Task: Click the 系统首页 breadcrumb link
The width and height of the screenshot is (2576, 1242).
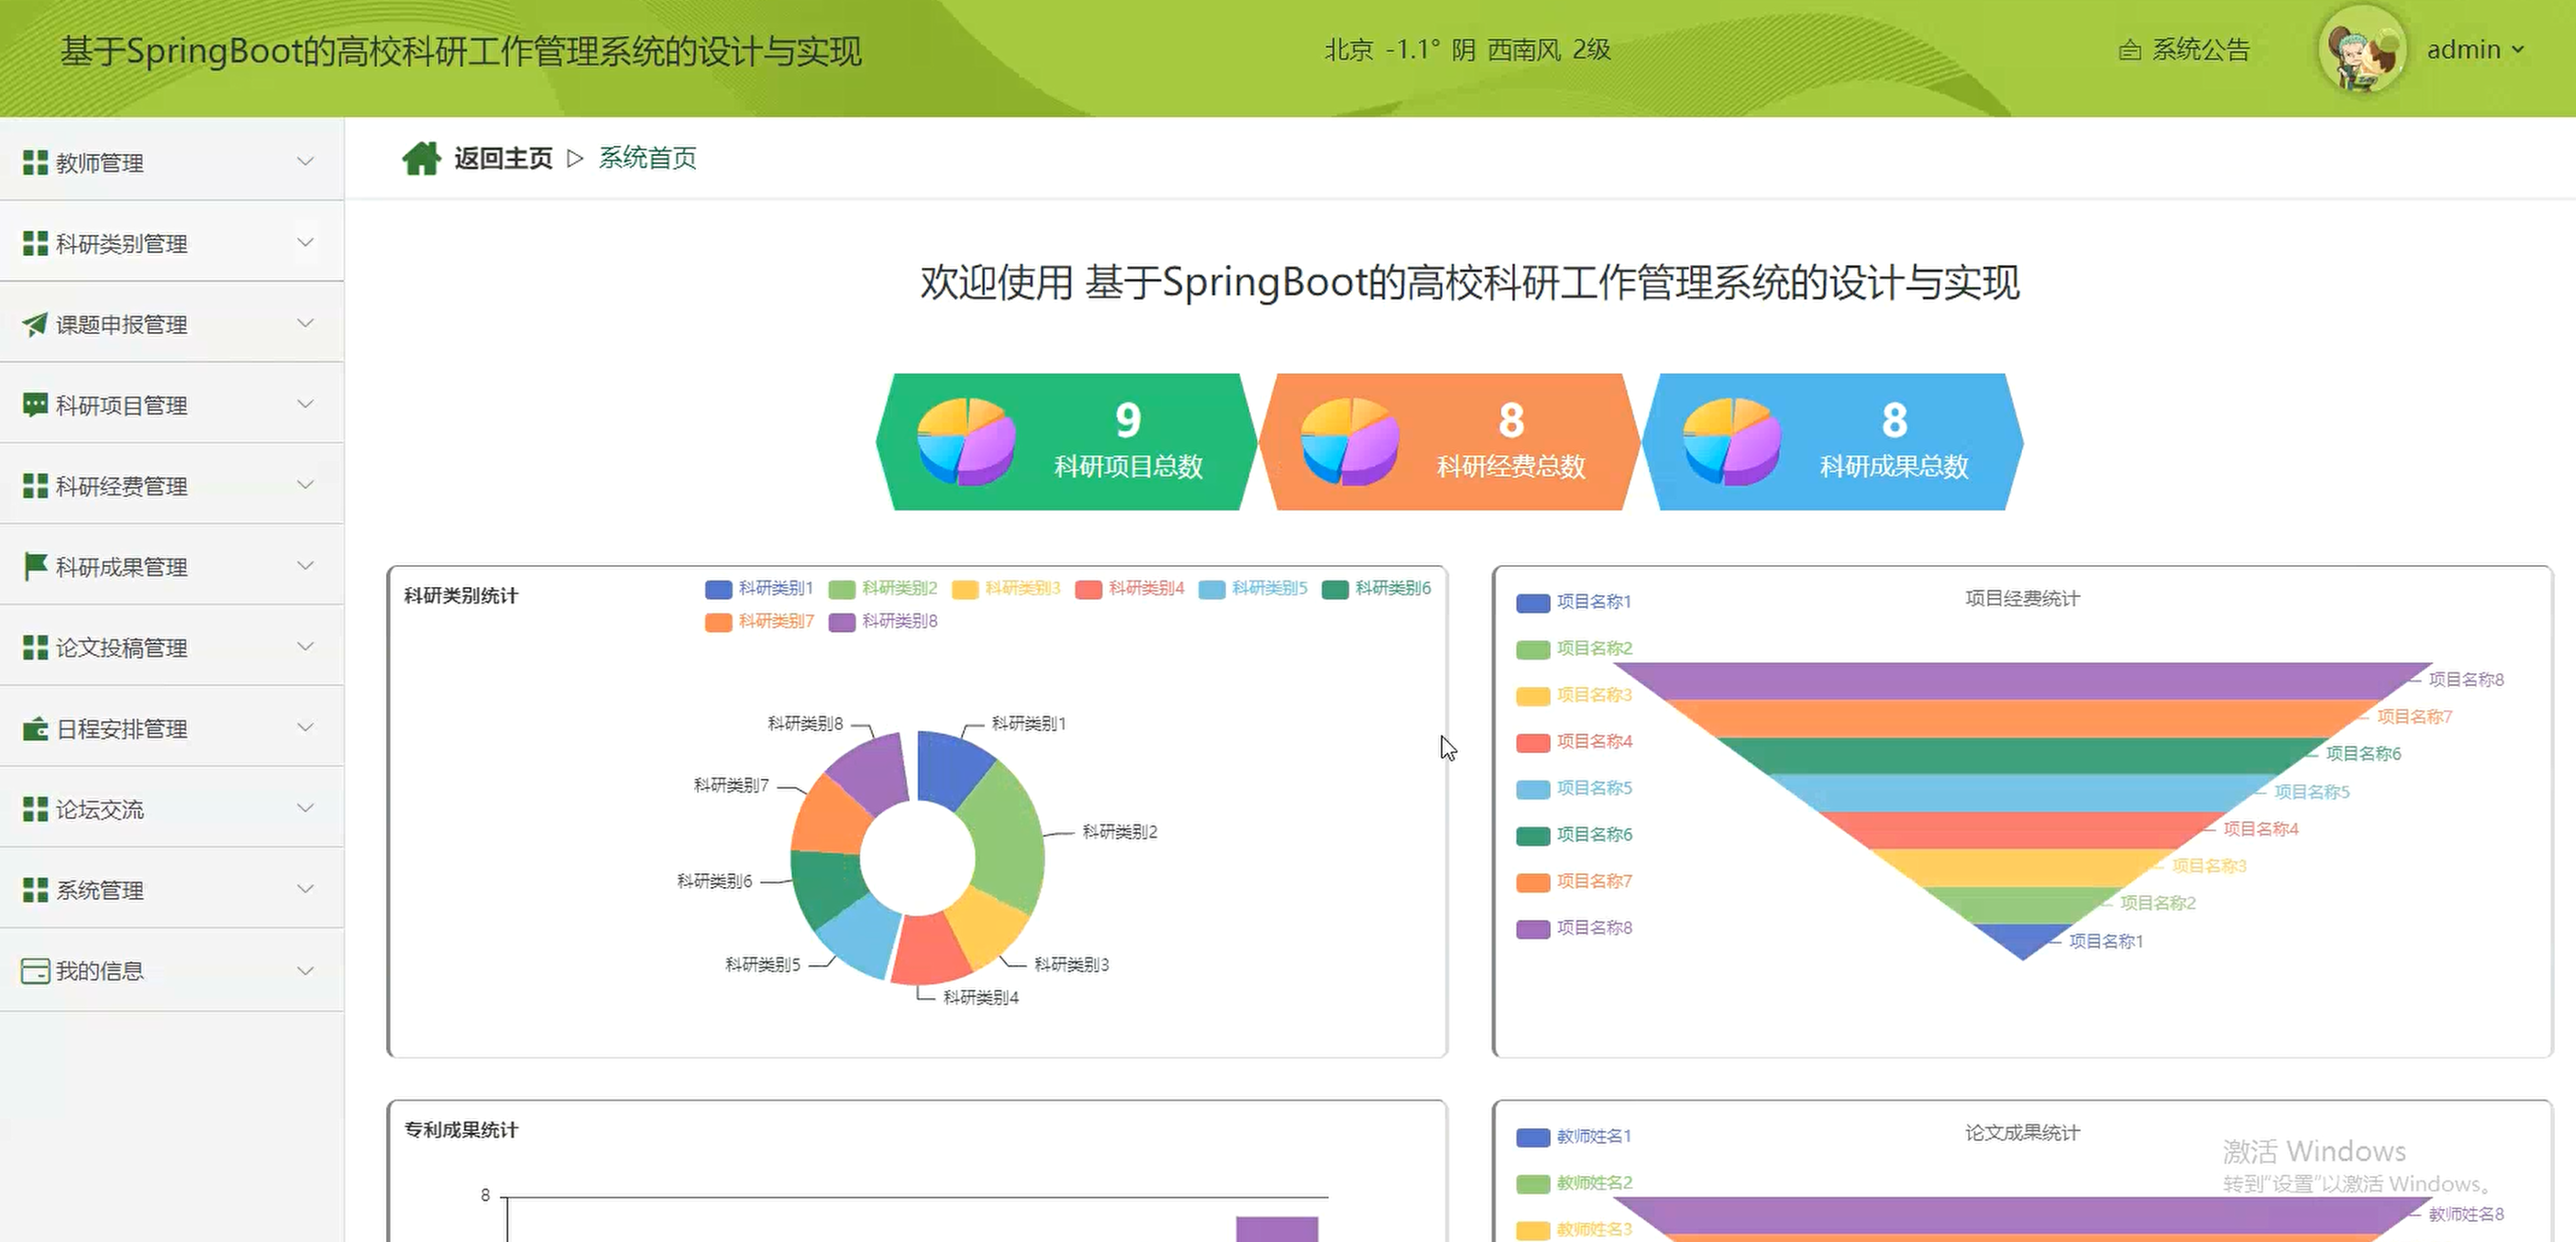Action: point(648,158)
